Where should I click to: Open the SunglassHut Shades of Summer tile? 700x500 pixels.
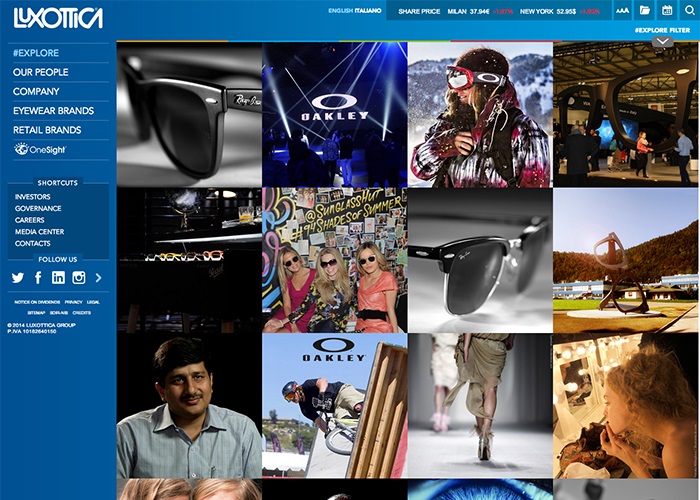click(x=335, y=260)
